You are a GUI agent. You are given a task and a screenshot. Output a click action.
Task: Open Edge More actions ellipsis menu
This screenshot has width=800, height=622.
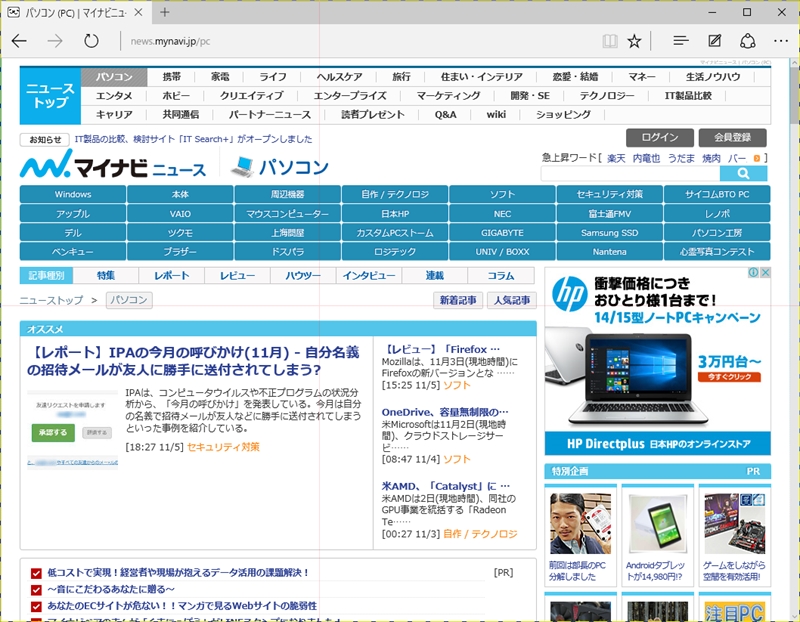(x=781, y=41)
